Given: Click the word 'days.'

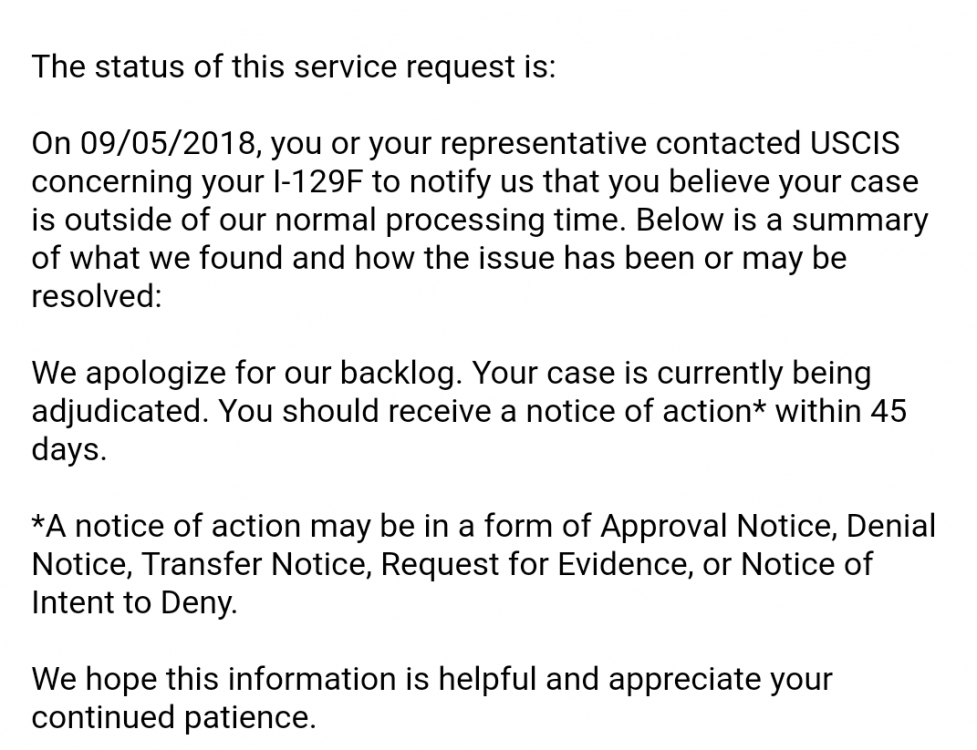Looking at the screenshot, I should (x=69, y=450).
